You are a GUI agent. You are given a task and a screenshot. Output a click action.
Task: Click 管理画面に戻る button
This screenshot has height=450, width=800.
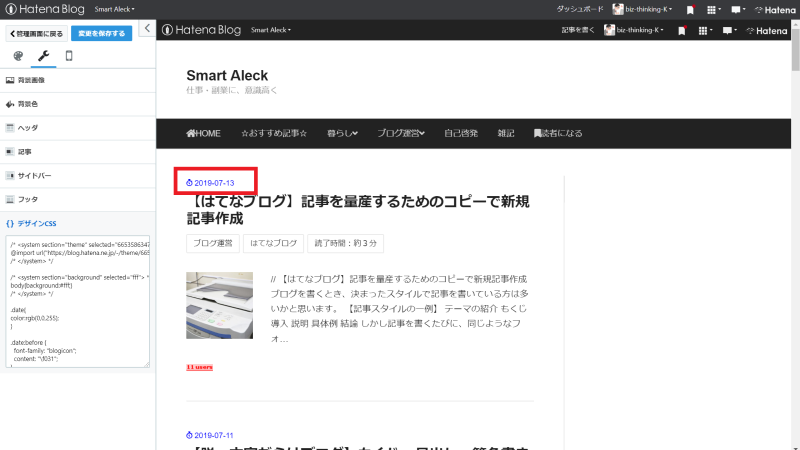(36, 34)
